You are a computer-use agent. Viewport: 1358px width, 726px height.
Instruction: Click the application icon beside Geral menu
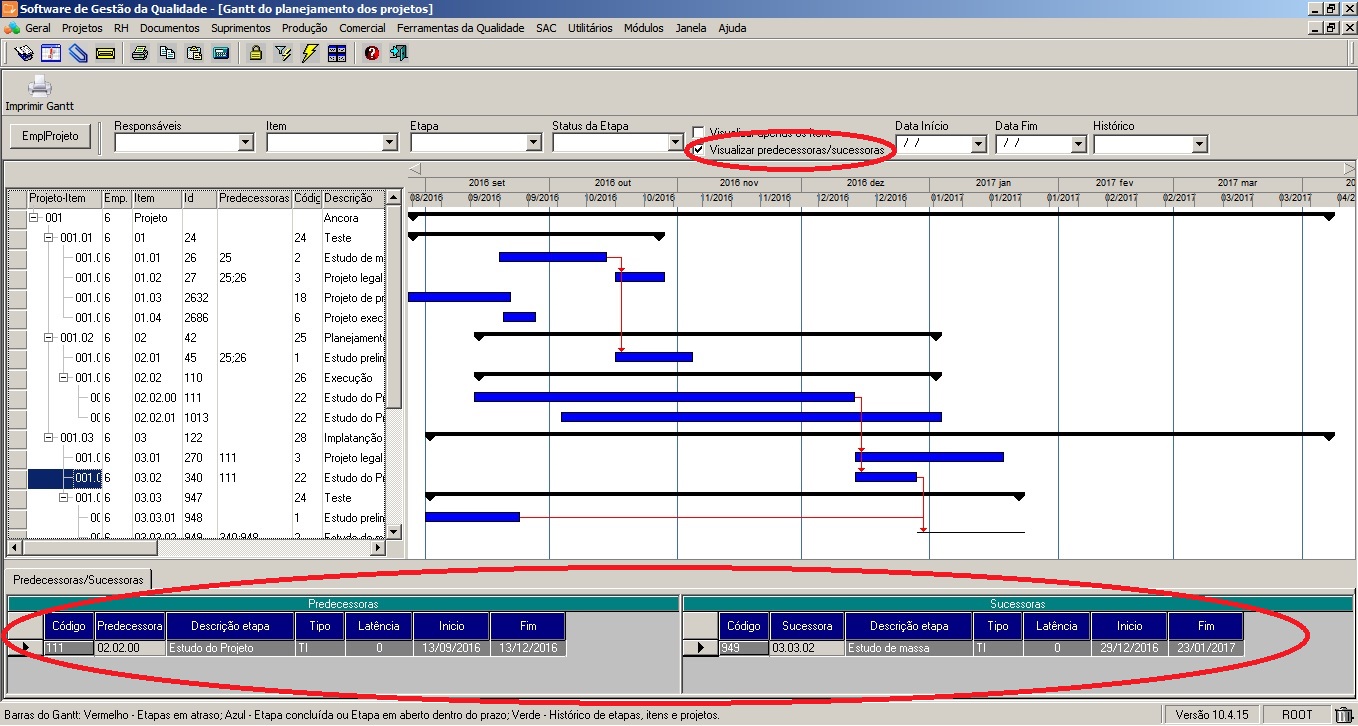(12, 28)
